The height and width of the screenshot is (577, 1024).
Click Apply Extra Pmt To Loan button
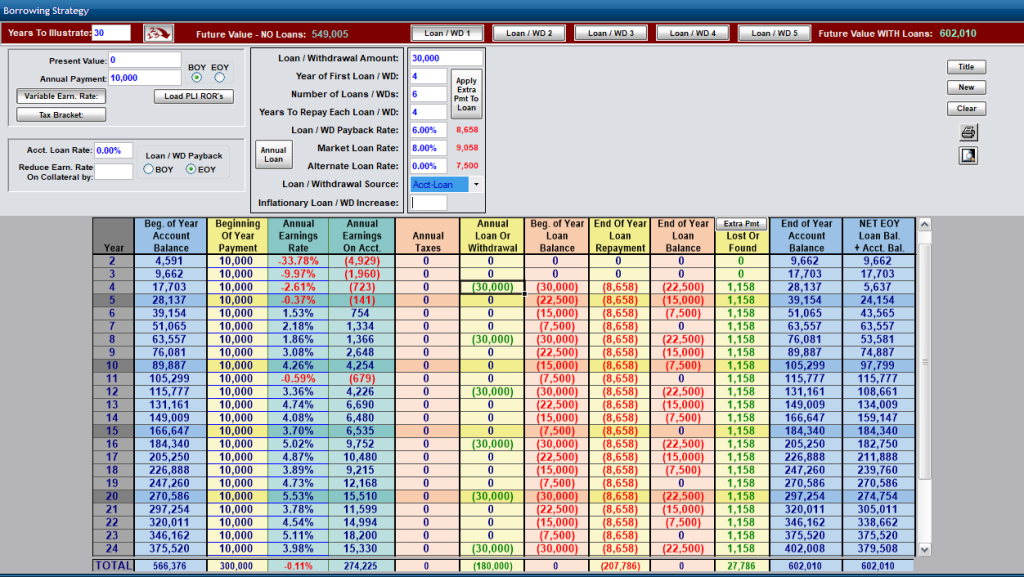tap(466, 94)
